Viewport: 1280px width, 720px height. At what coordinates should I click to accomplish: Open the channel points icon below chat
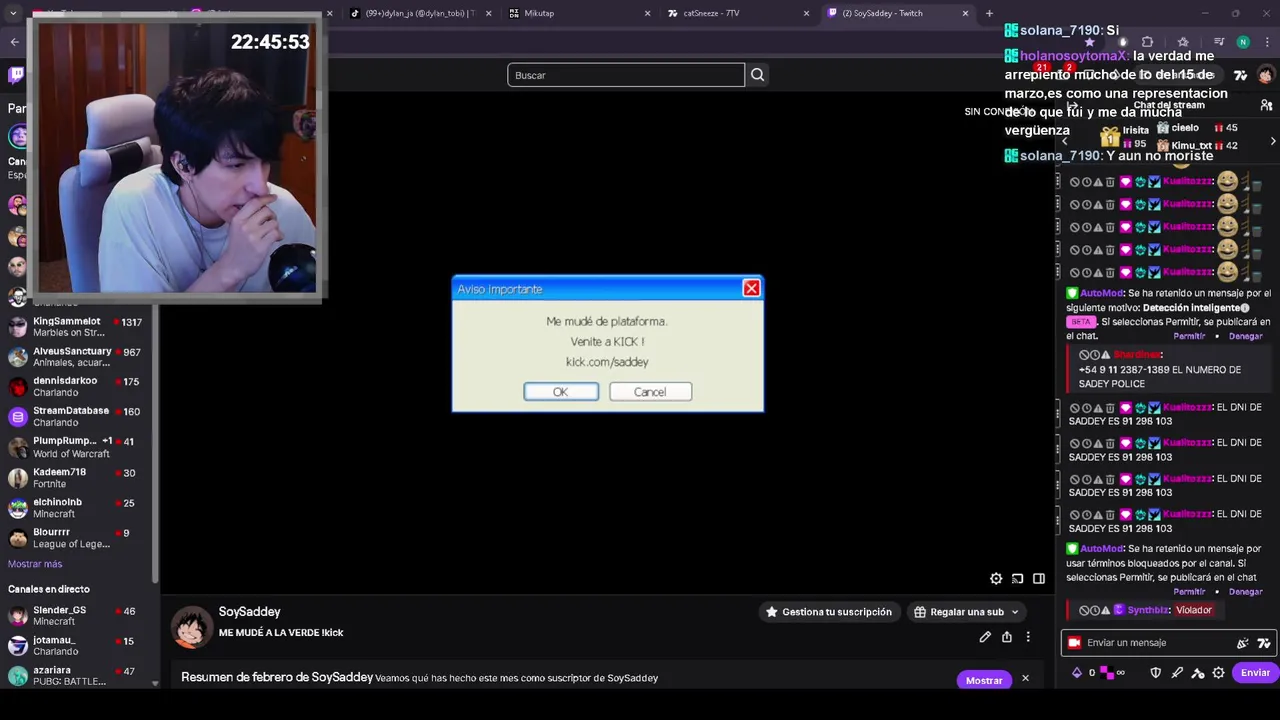[x=1077, y=673]
